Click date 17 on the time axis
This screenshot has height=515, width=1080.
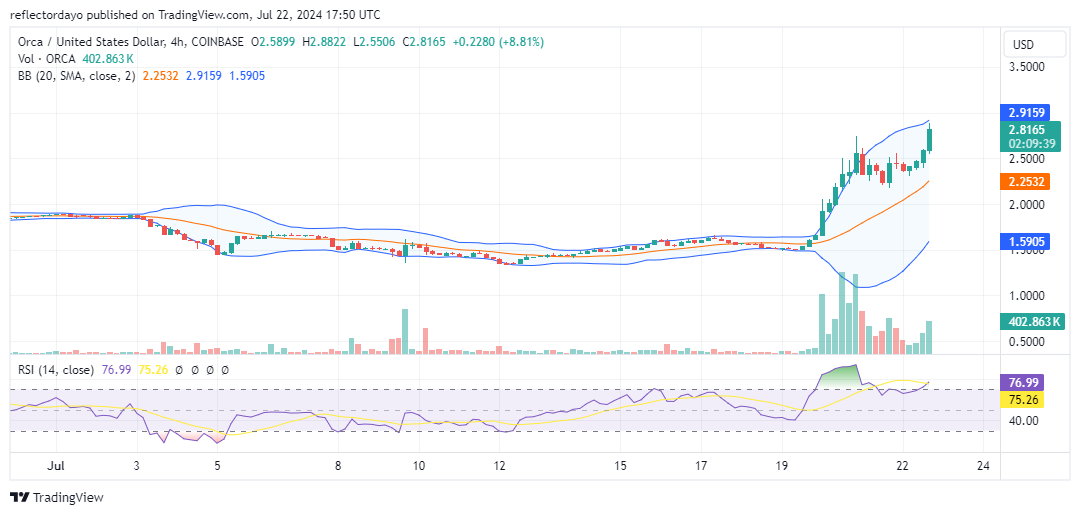click(701, 465)
